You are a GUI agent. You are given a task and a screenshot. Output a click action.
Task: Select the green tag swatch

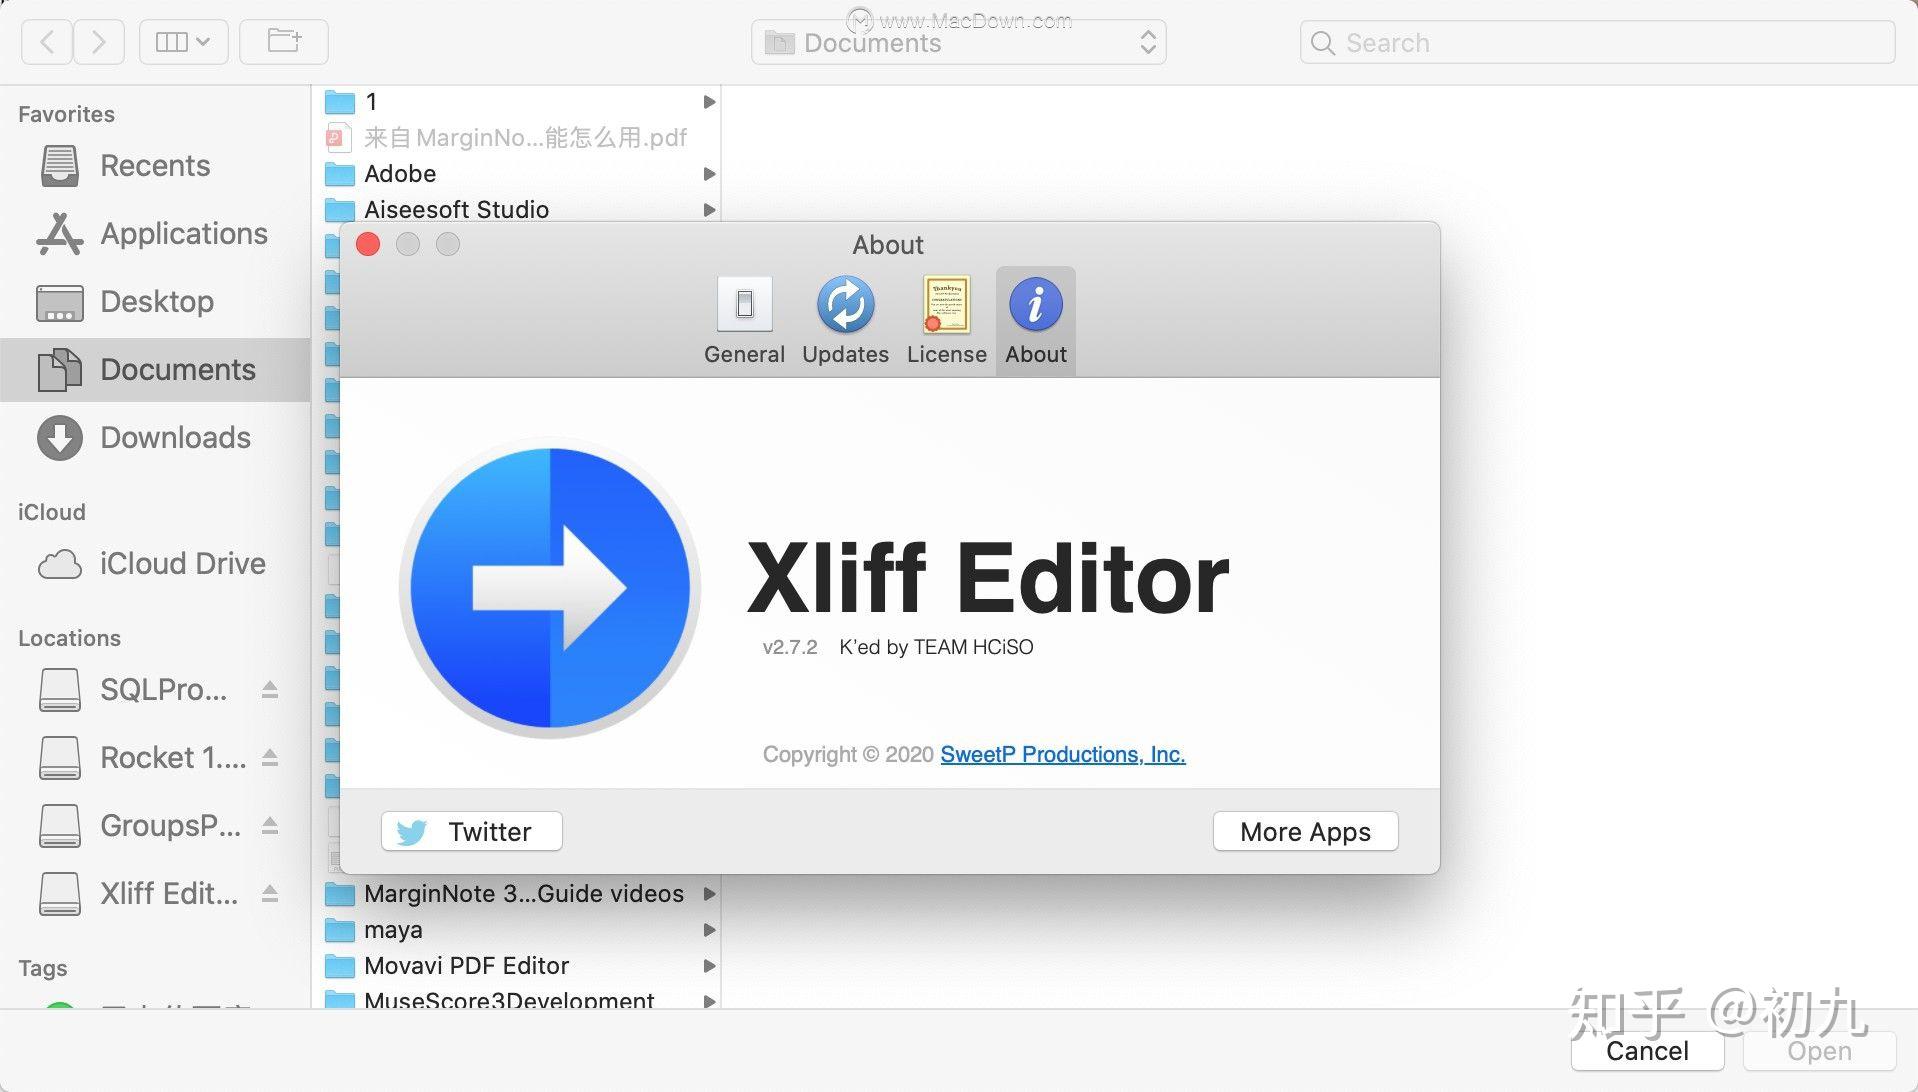click(60, 1010)
